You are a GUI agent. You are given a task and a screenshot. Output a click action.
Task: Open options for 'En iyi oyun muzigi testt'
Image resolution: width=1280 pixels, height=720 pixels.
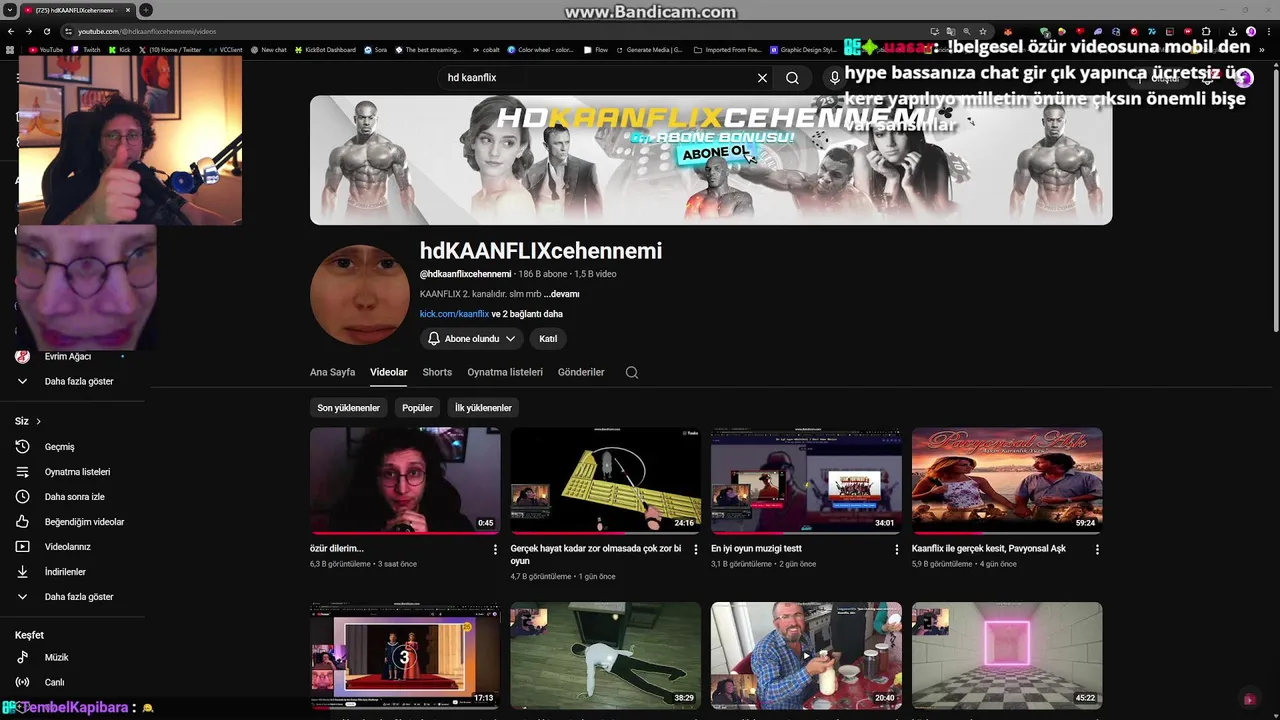pos(896,549)
